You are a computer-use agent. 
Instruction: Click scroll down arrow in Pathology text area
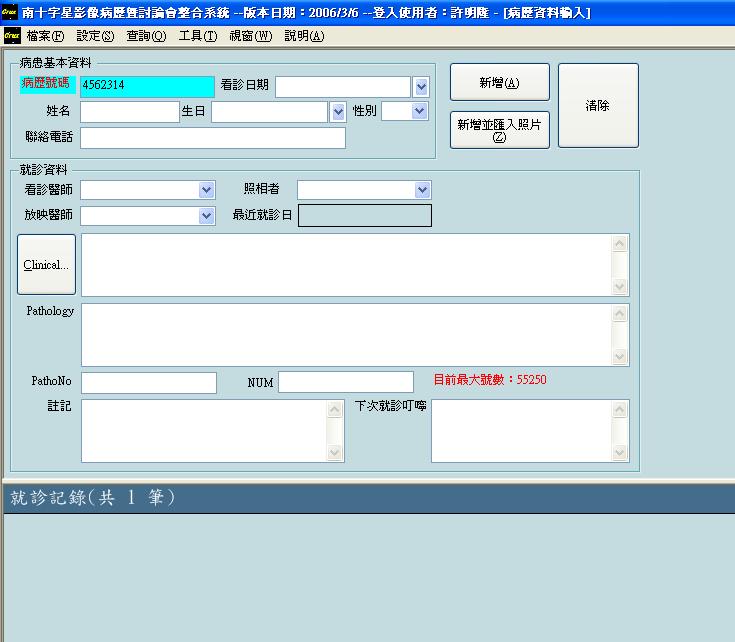pyautogui.click(x=620, y=356)
